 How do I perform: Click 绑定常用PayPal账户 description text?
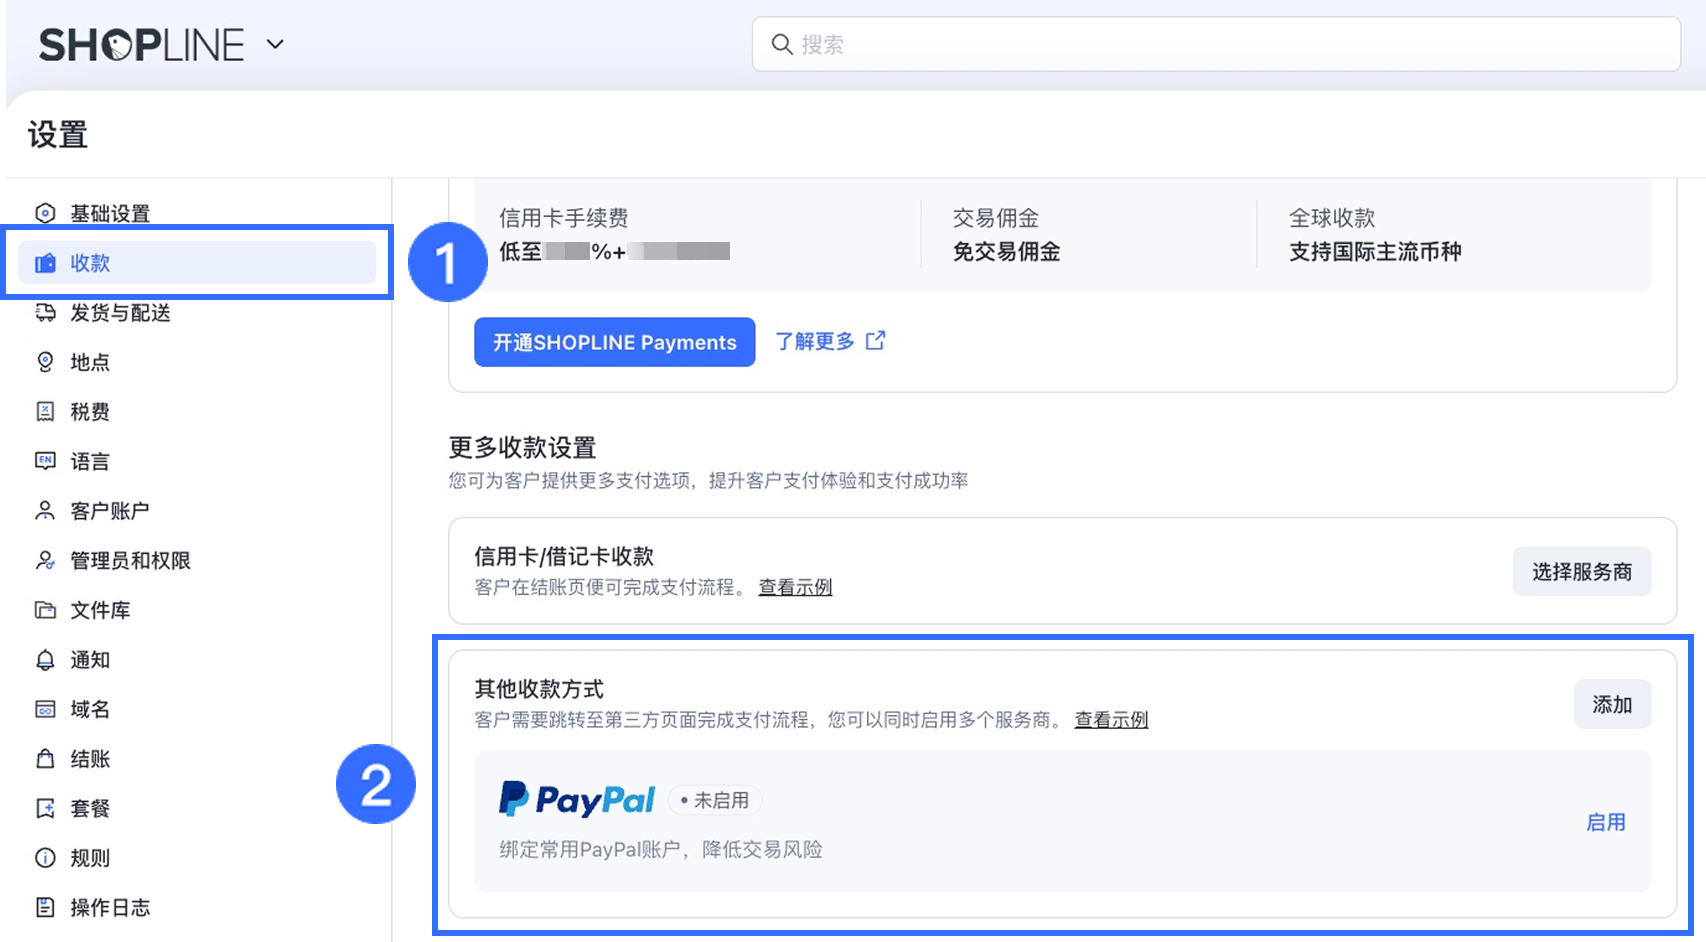661,850
